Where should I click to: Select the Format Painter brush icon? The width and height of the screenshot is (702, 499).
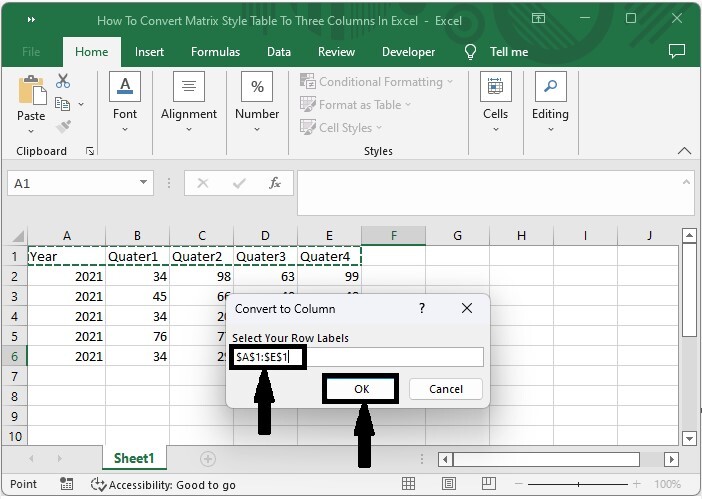tap(63, 127)
